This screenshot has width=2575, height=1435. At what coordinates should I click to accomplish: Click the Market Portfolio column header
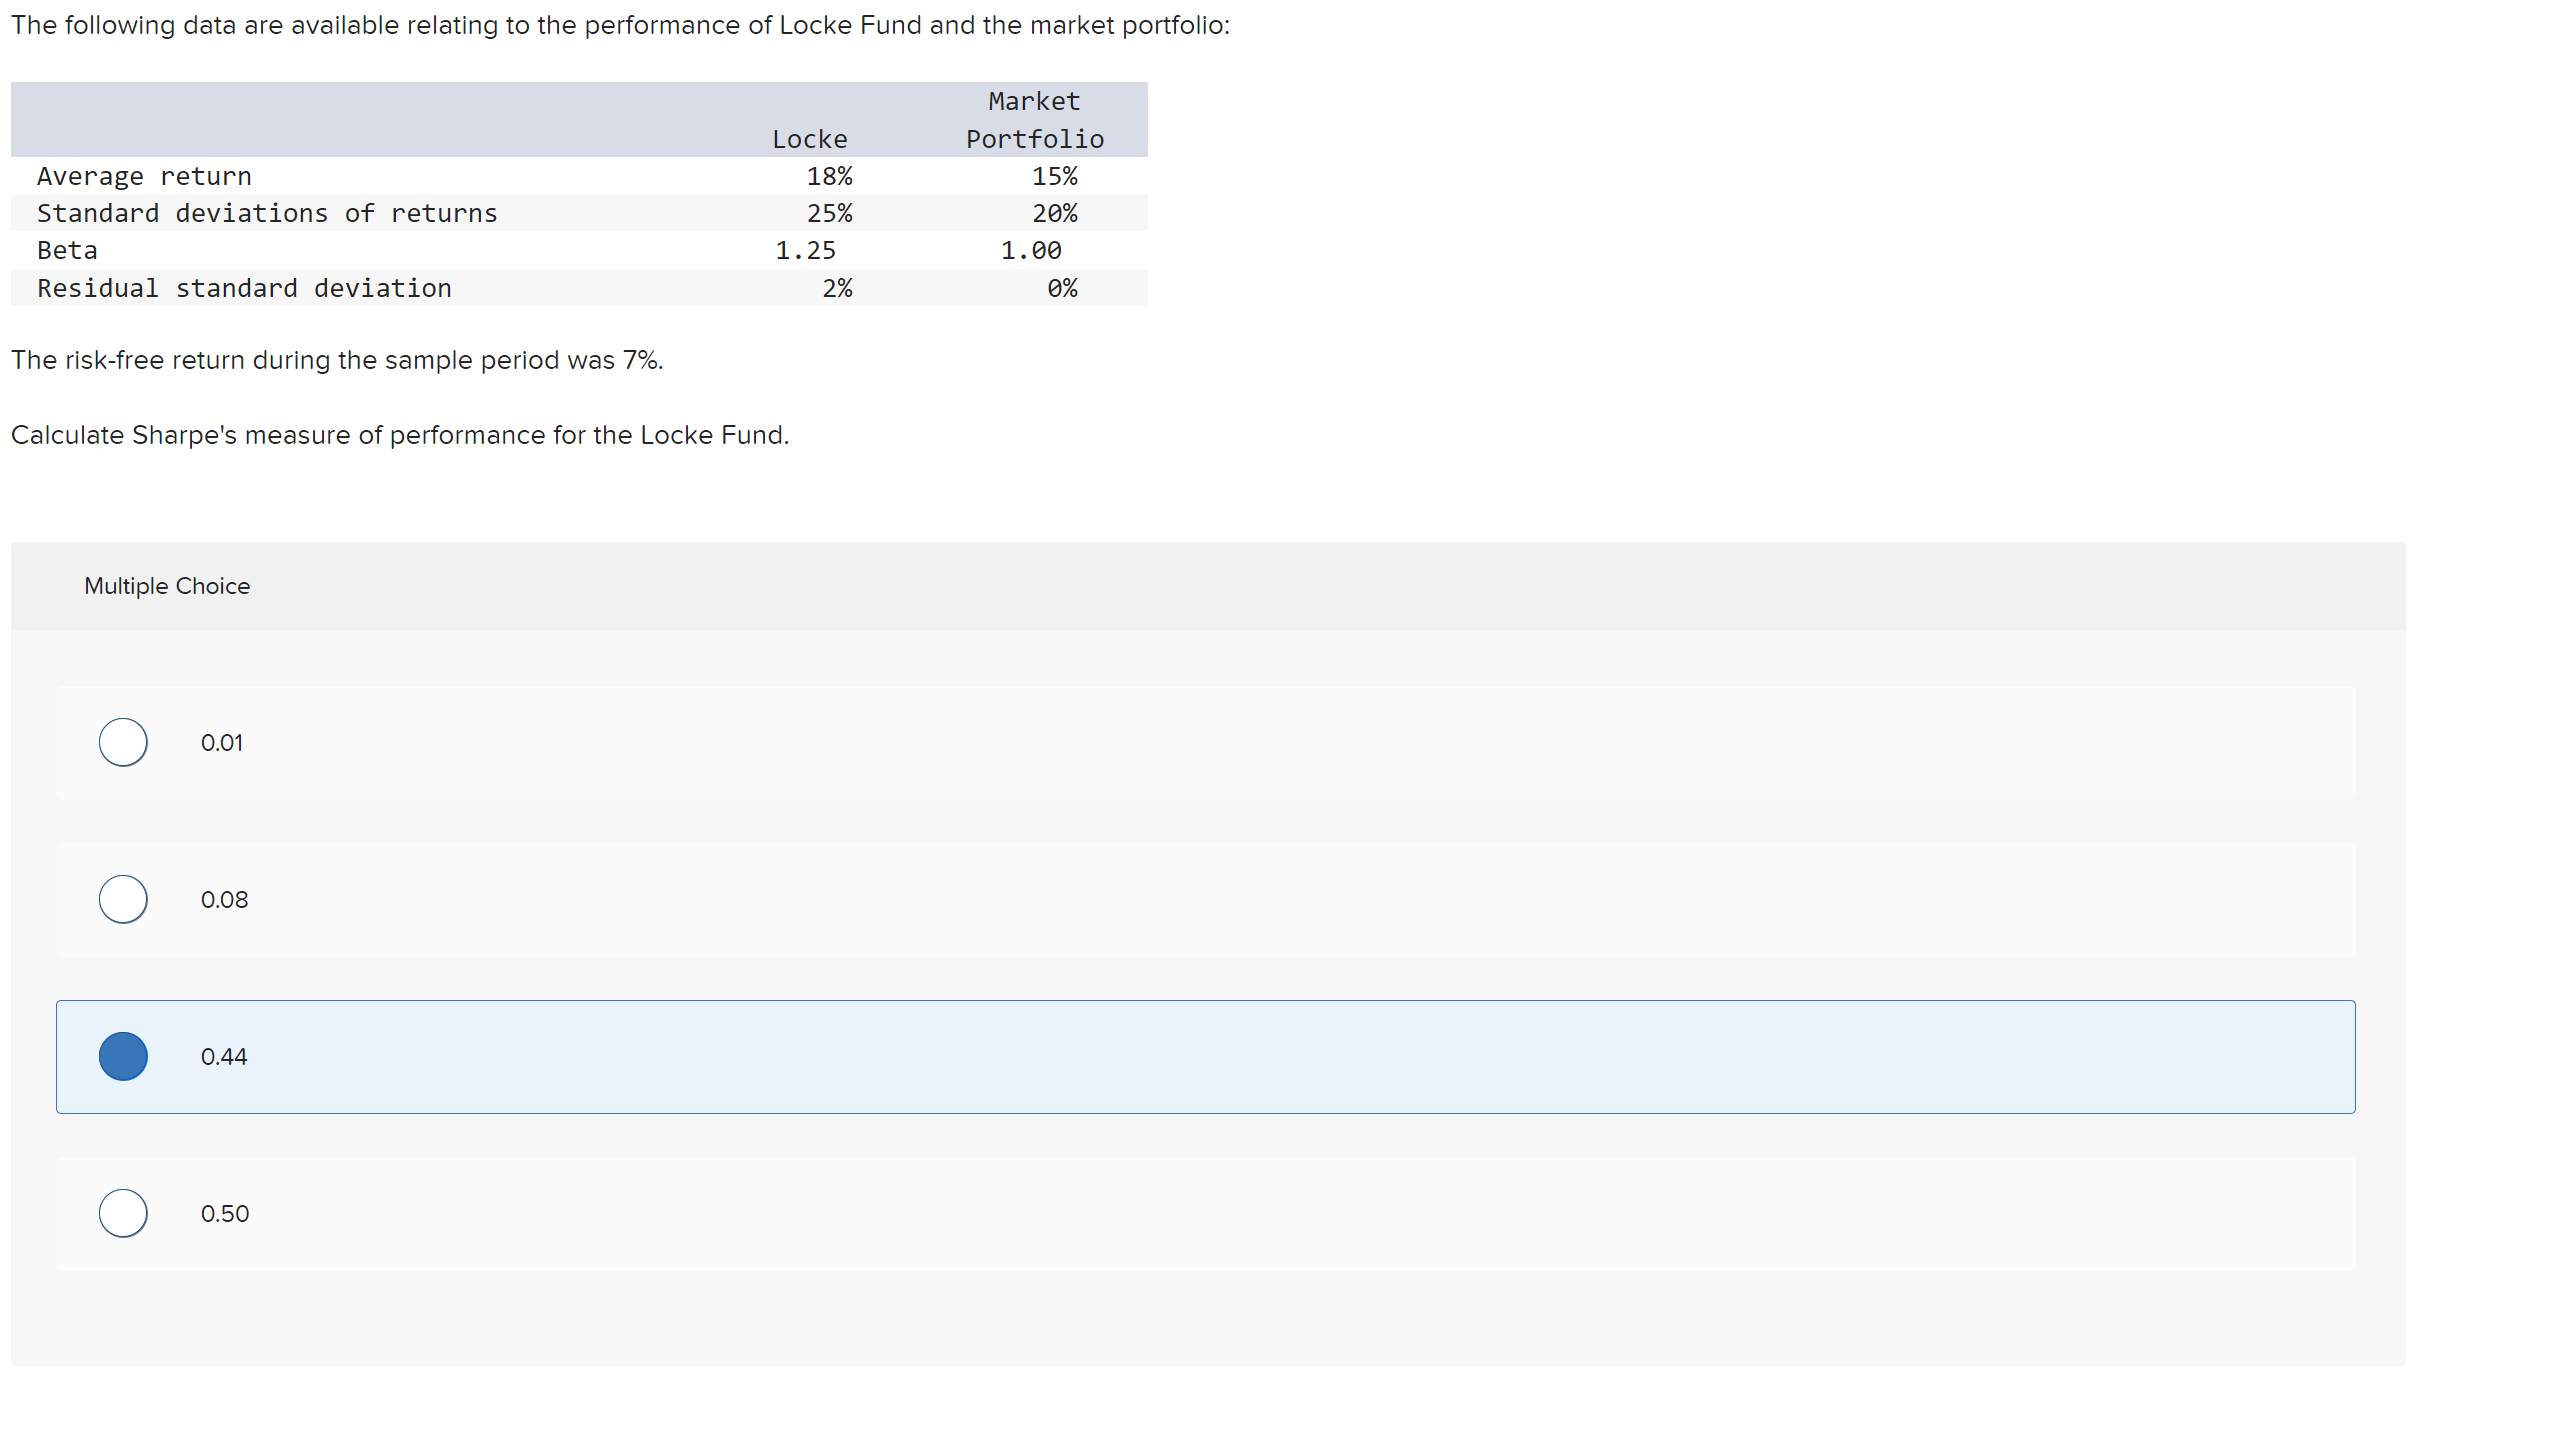pos(1034,119)
